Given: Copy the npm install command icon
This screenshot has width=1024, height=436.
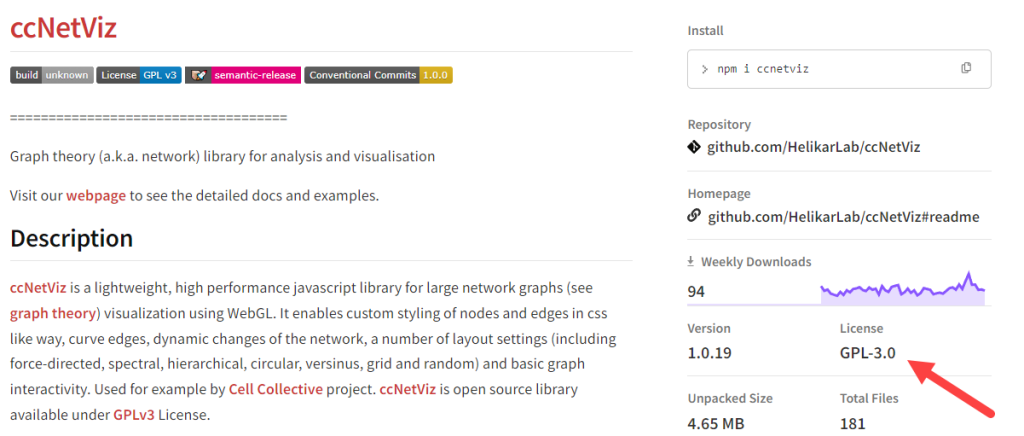Looking at the screenshot, I should click(966, 68).
